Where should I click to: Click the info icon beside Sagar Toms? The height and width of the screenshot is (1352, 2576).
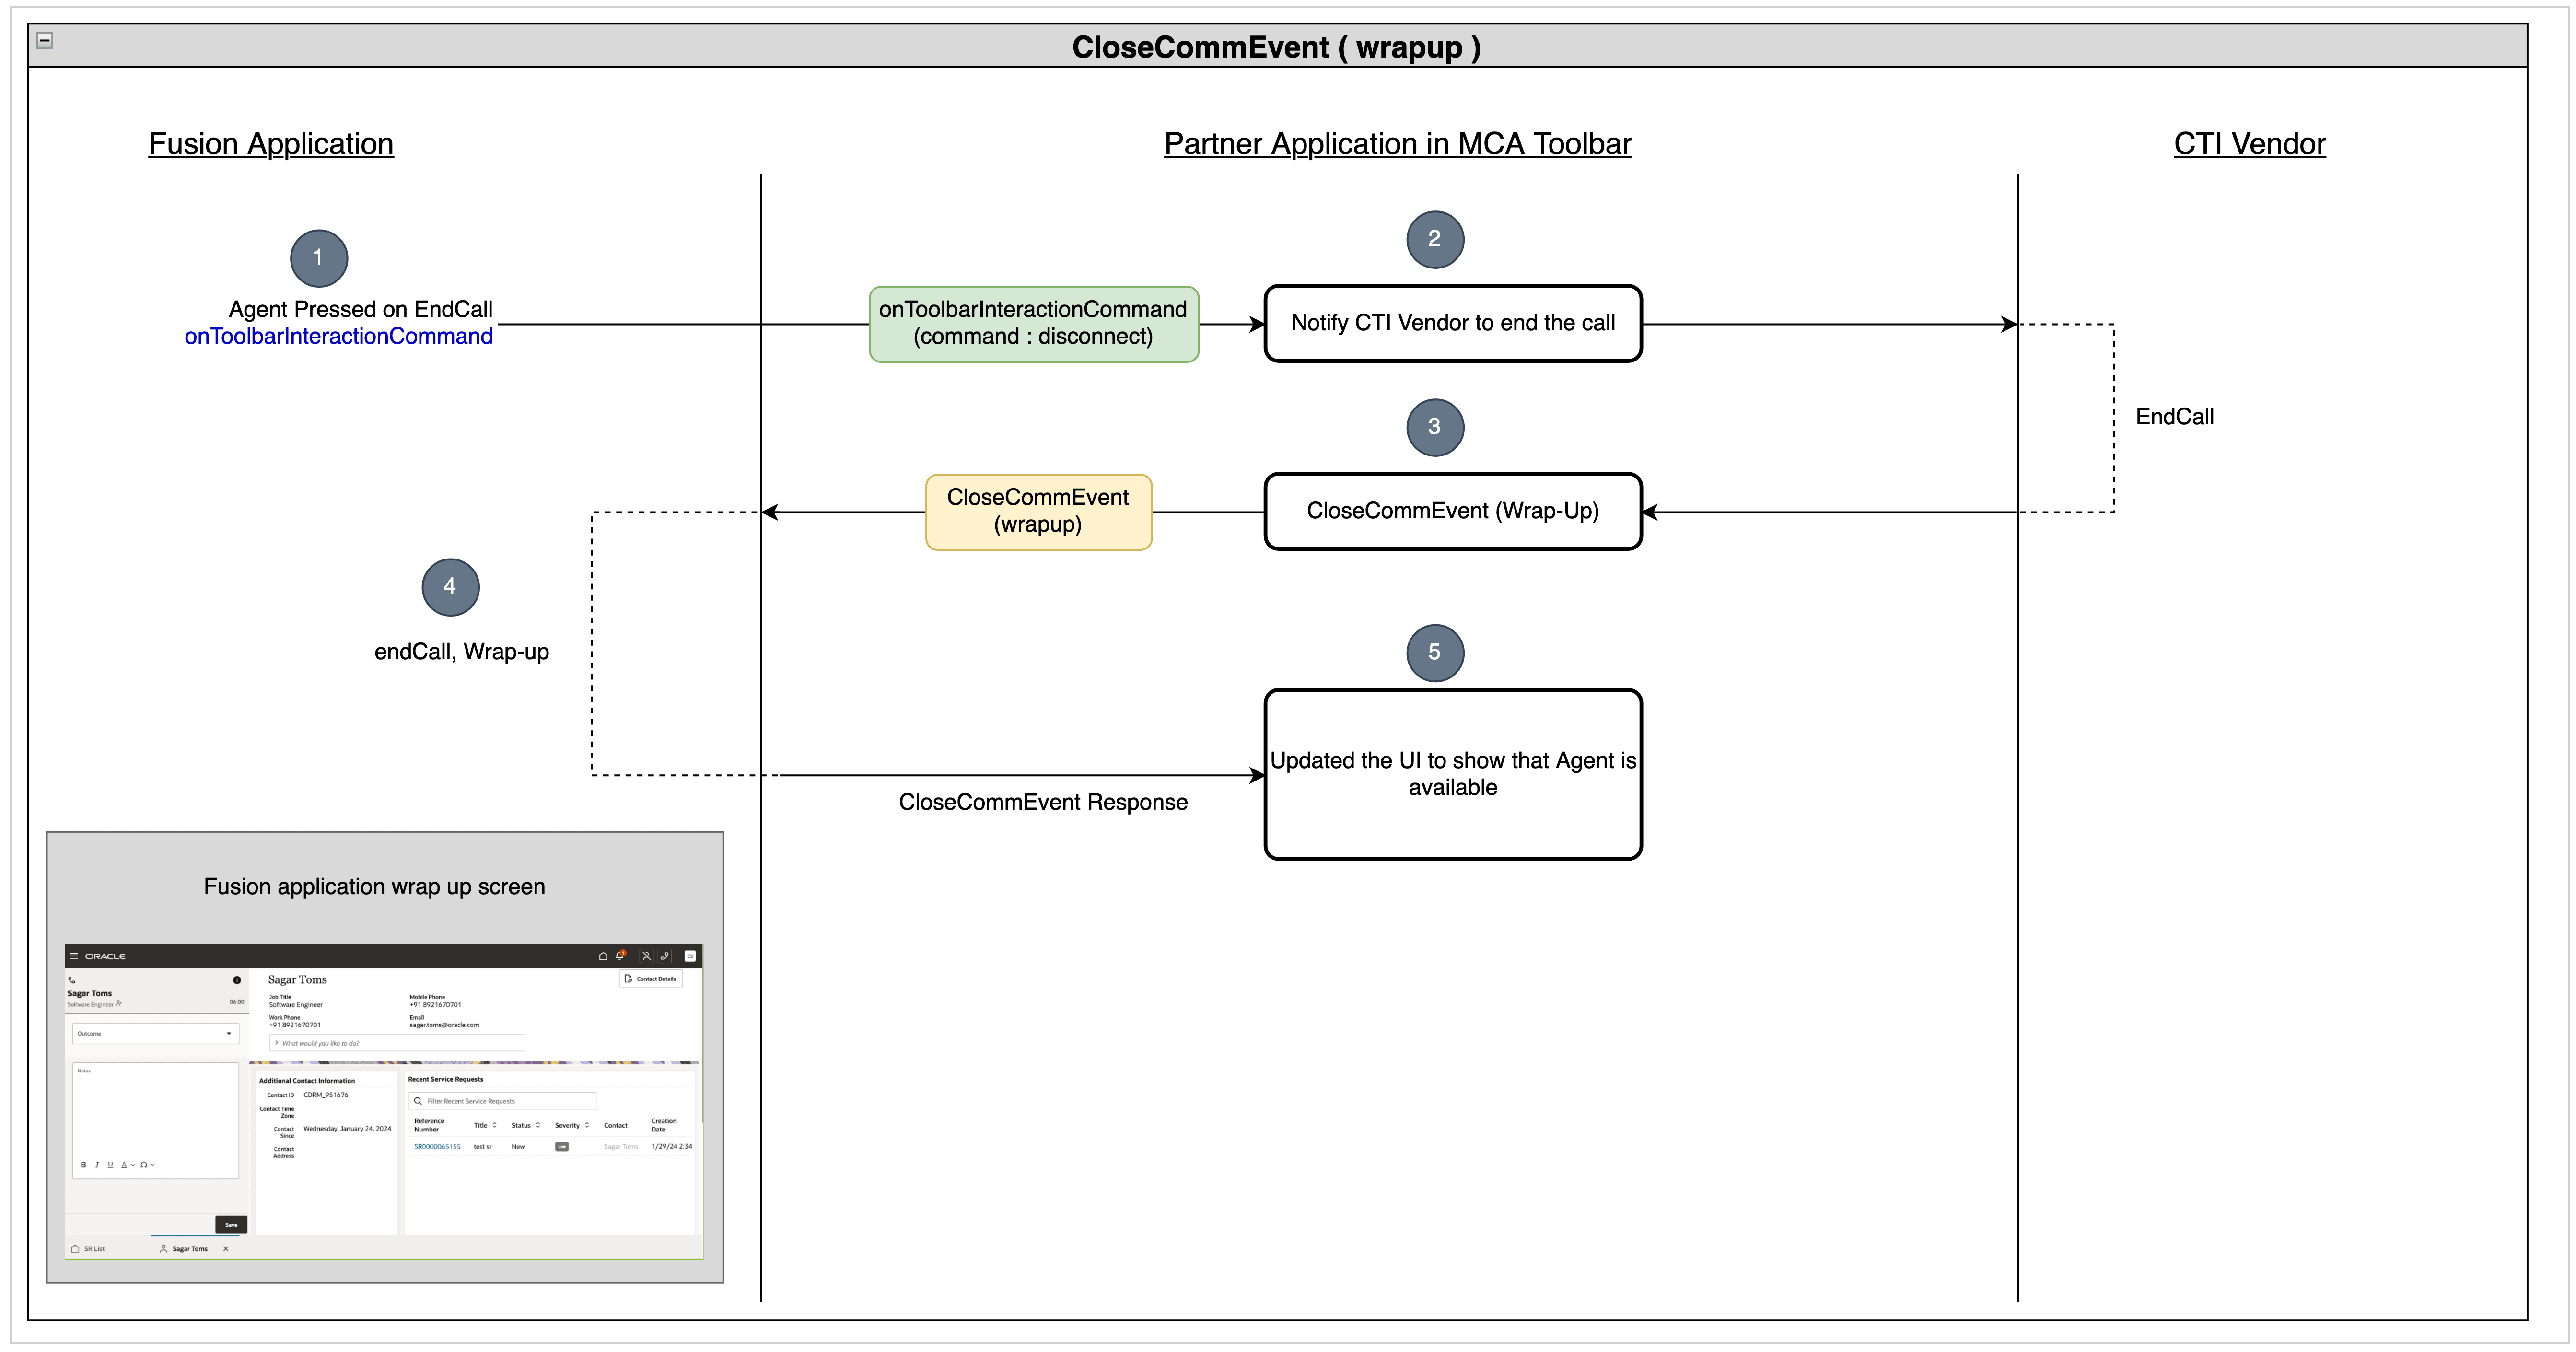coord(237,980)
